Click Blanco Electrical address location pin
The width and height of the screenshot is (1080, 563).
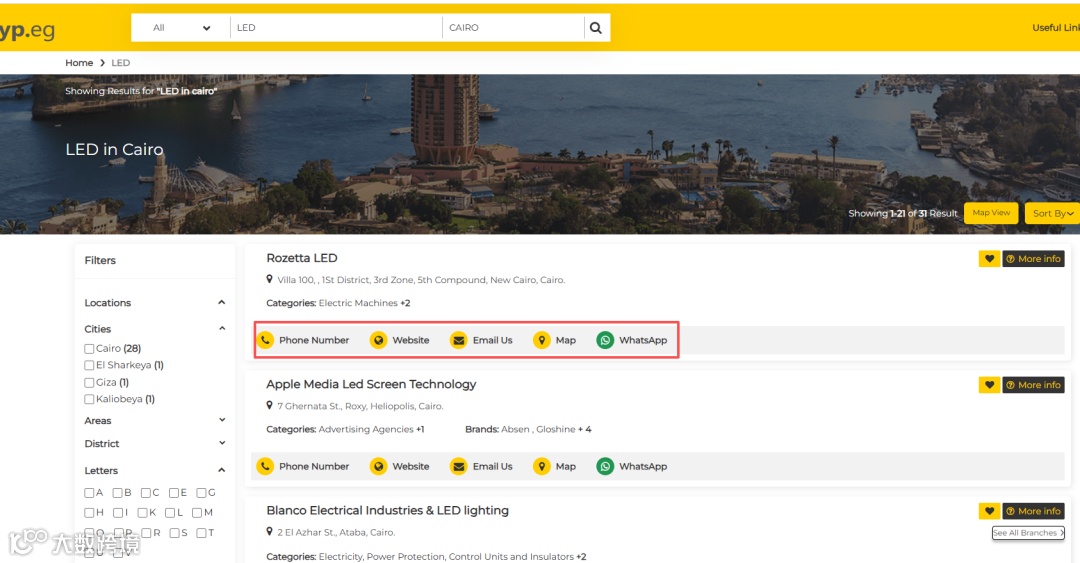click(269, 531)
